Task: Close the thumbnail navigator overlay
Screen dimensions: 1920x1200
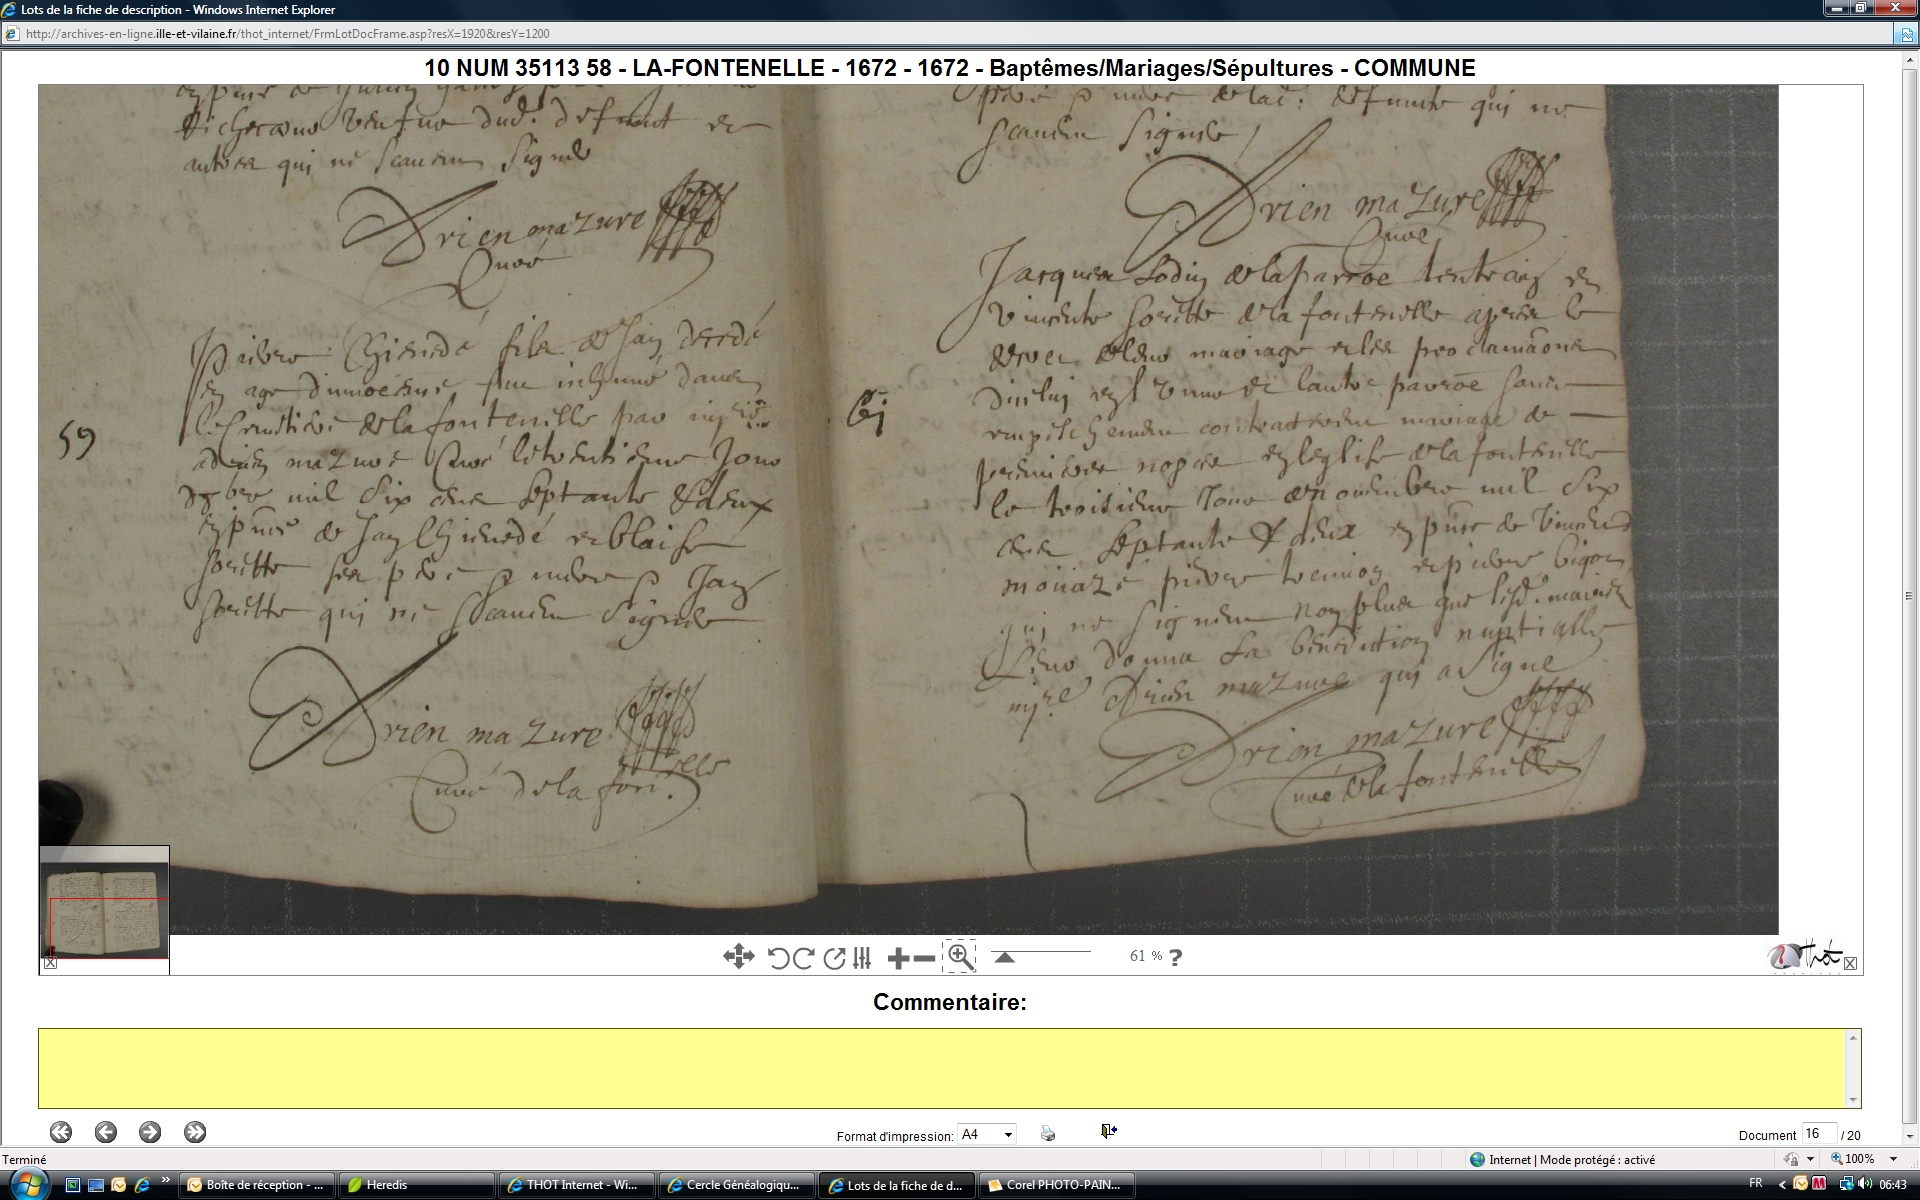Action: [x=51, y=963]
